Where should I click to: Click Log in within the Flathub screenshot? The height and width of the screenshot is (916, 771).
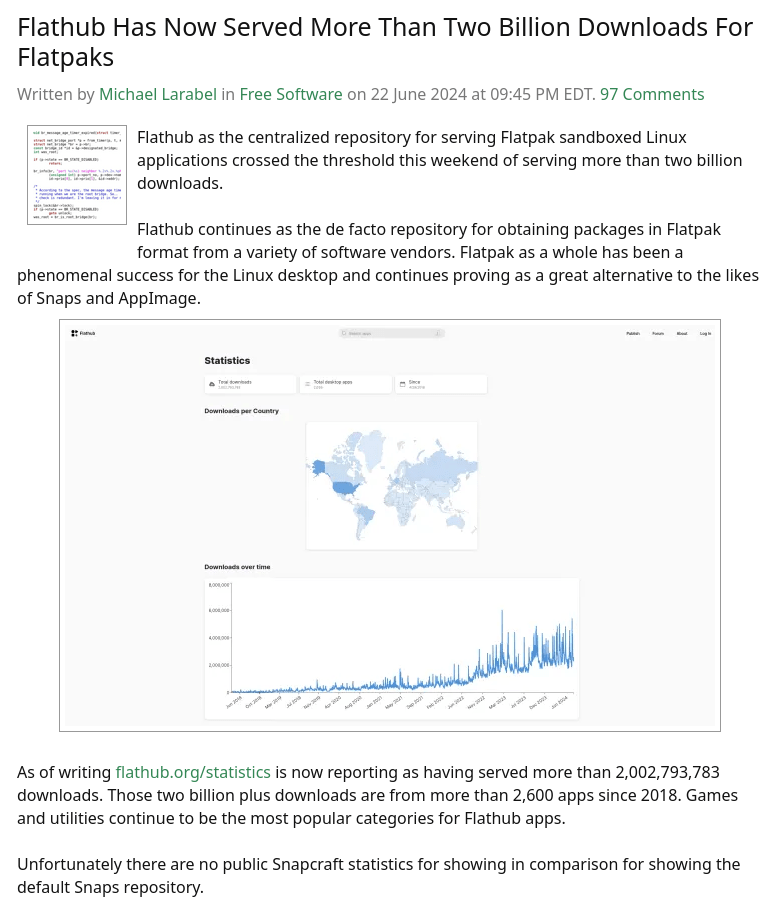click(706, 333)
